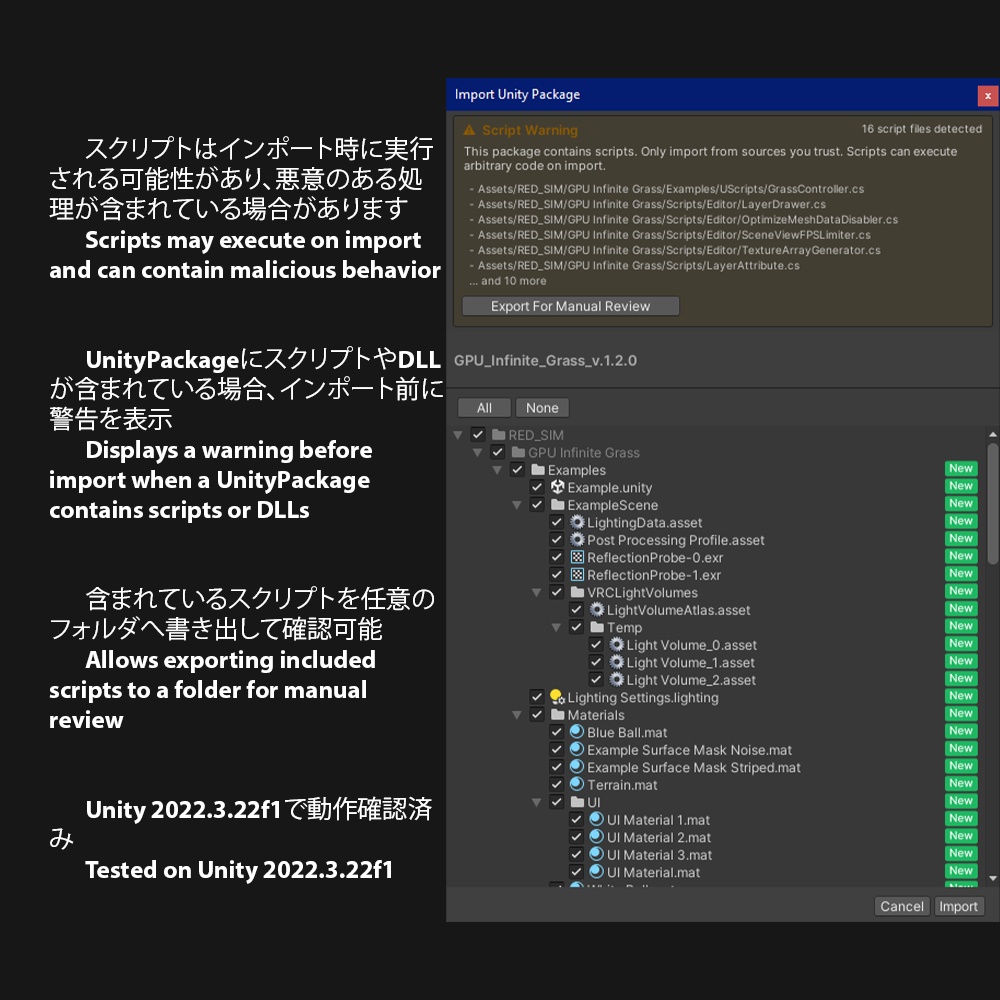
Task: Uncheck the Examples folder checkbox
Action: (517, 470)
